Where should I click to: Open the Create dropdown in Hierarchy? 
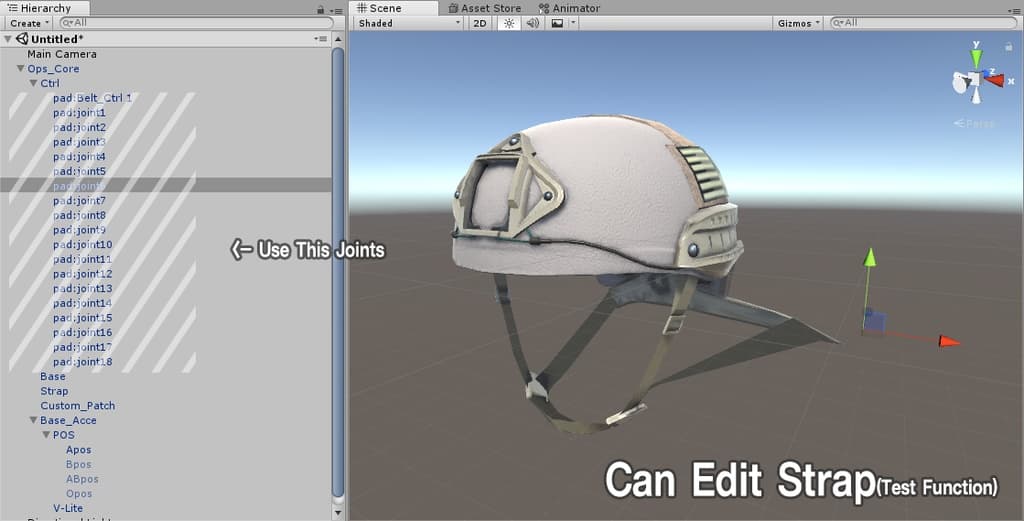click(x=29, y=23)
